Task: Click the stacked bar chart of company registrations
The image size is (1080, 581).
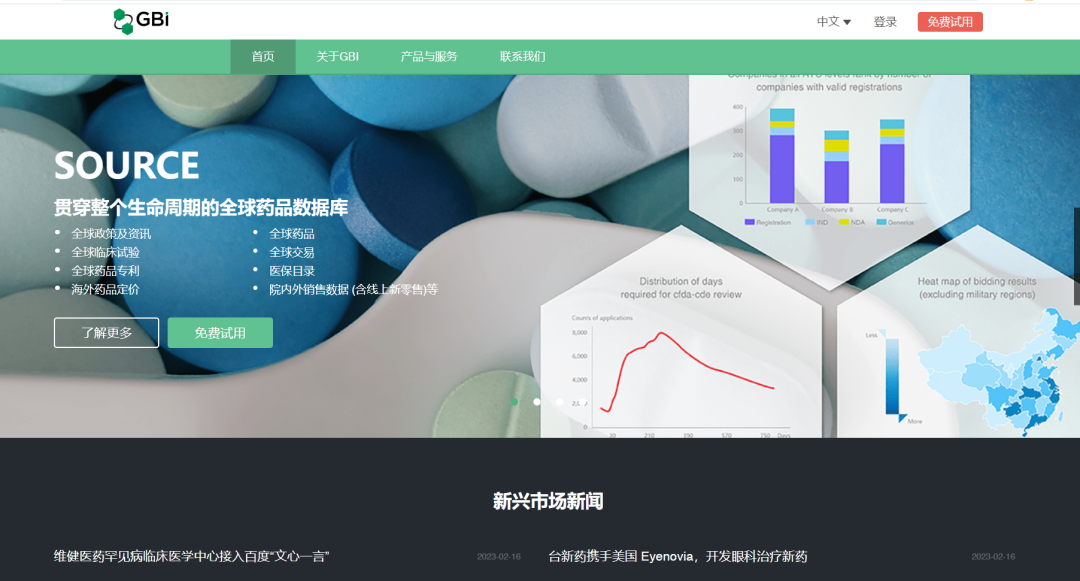Action: (830, 163)
